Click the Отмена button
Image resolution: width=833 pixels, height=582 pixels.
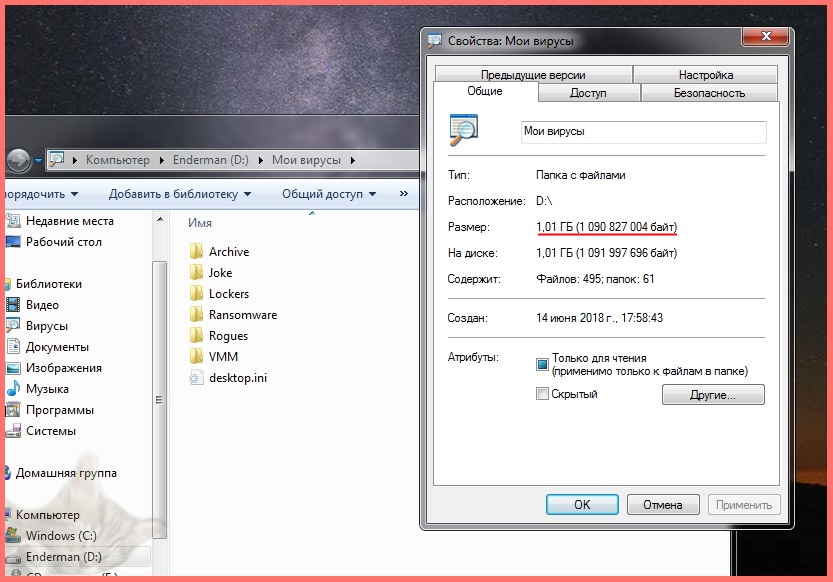coord(662,504)
